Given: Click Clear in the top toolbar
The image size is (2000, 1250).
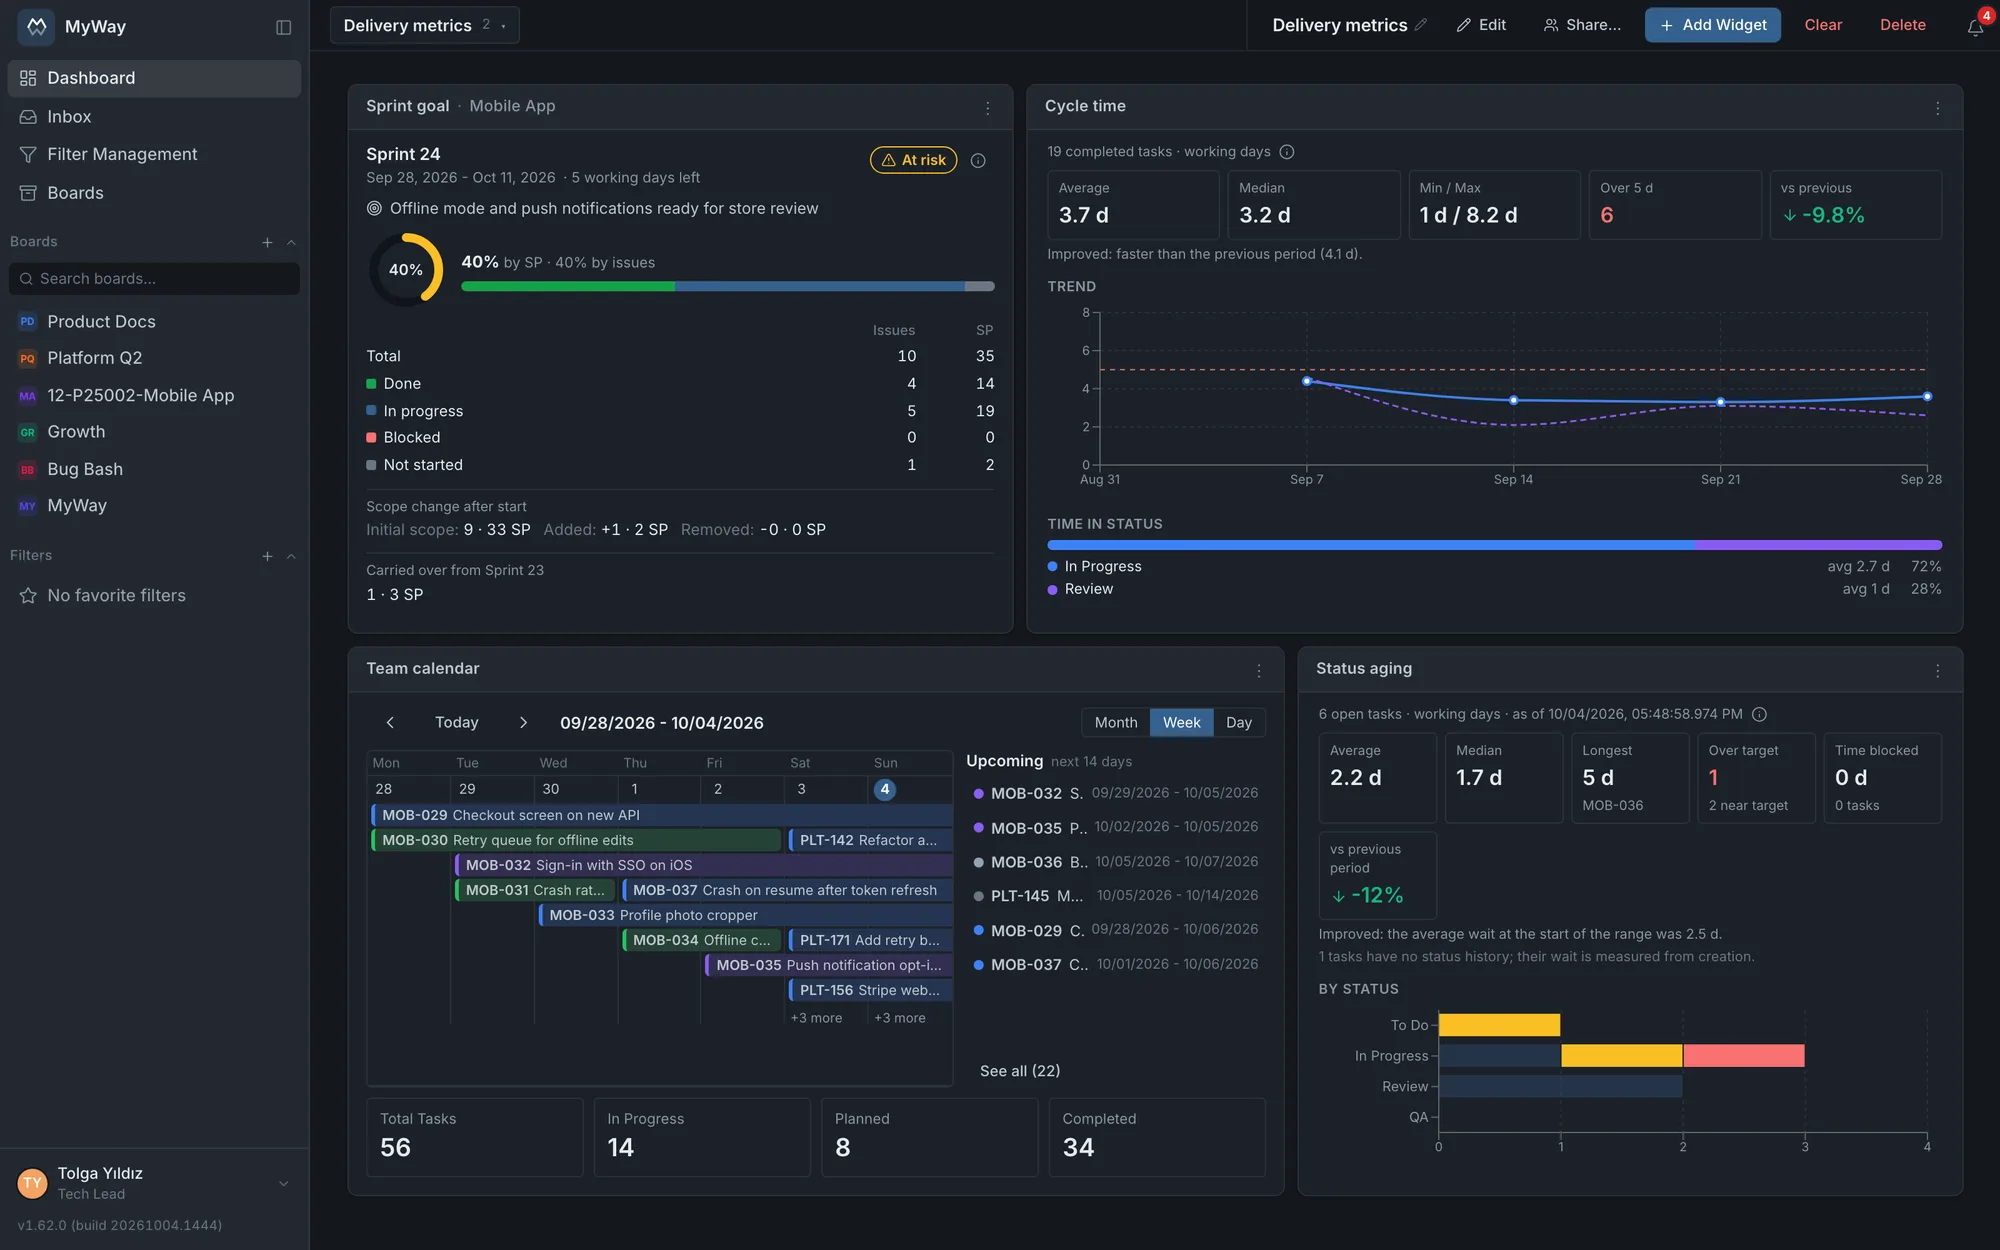Looking at the screenshot, I should [x=1822, y=25].
